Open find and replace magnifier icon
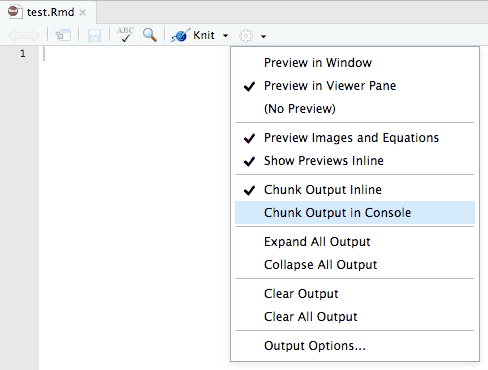 tap(150, 35)
